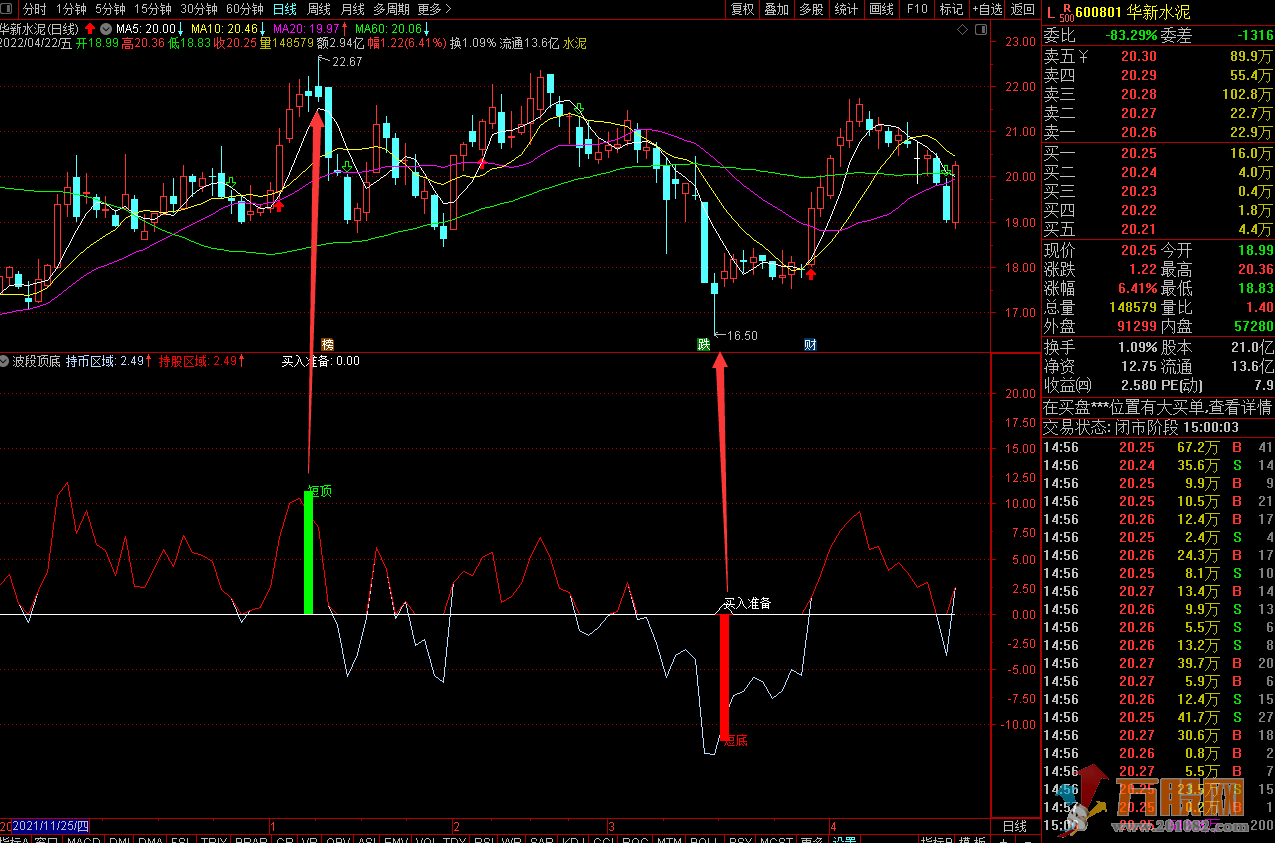Open the 统计 statistics button
This screenshot has height=843, width=1275.
tap(846, 9)
